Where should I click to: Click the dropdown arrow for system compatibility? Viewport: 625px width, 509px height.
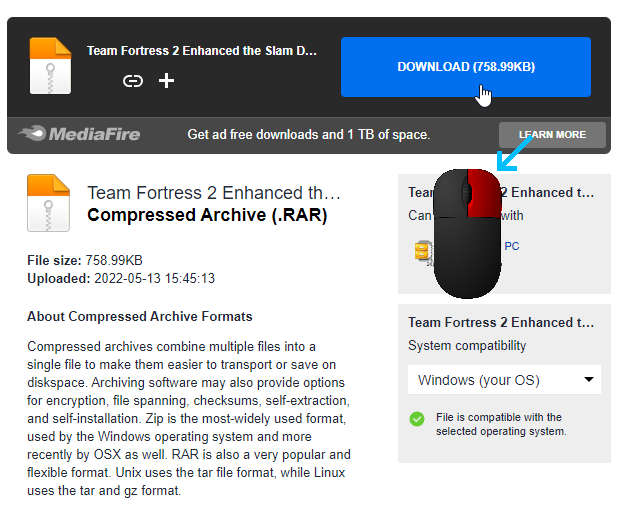tap(589, 379)
